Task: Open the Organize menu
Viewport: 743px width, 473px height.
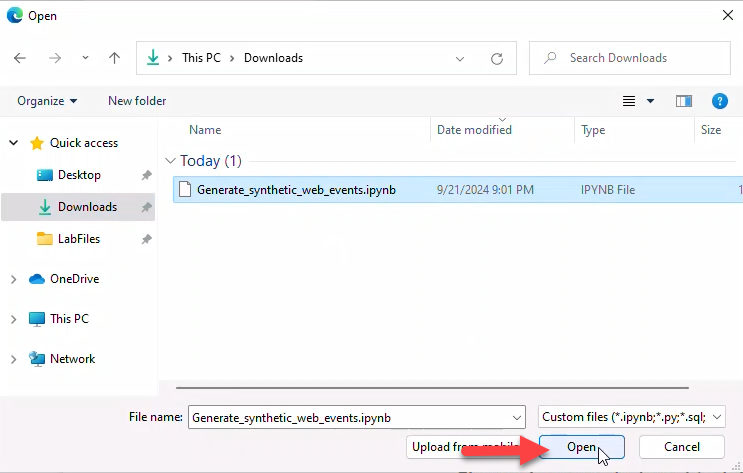Action: pos(47,101)
